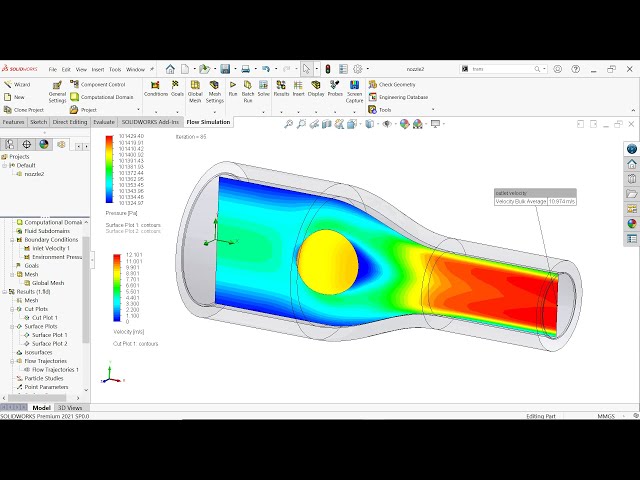Select Flow Trajectories 1 in the tree
640x480 pixels.
[x=55, y=370]
